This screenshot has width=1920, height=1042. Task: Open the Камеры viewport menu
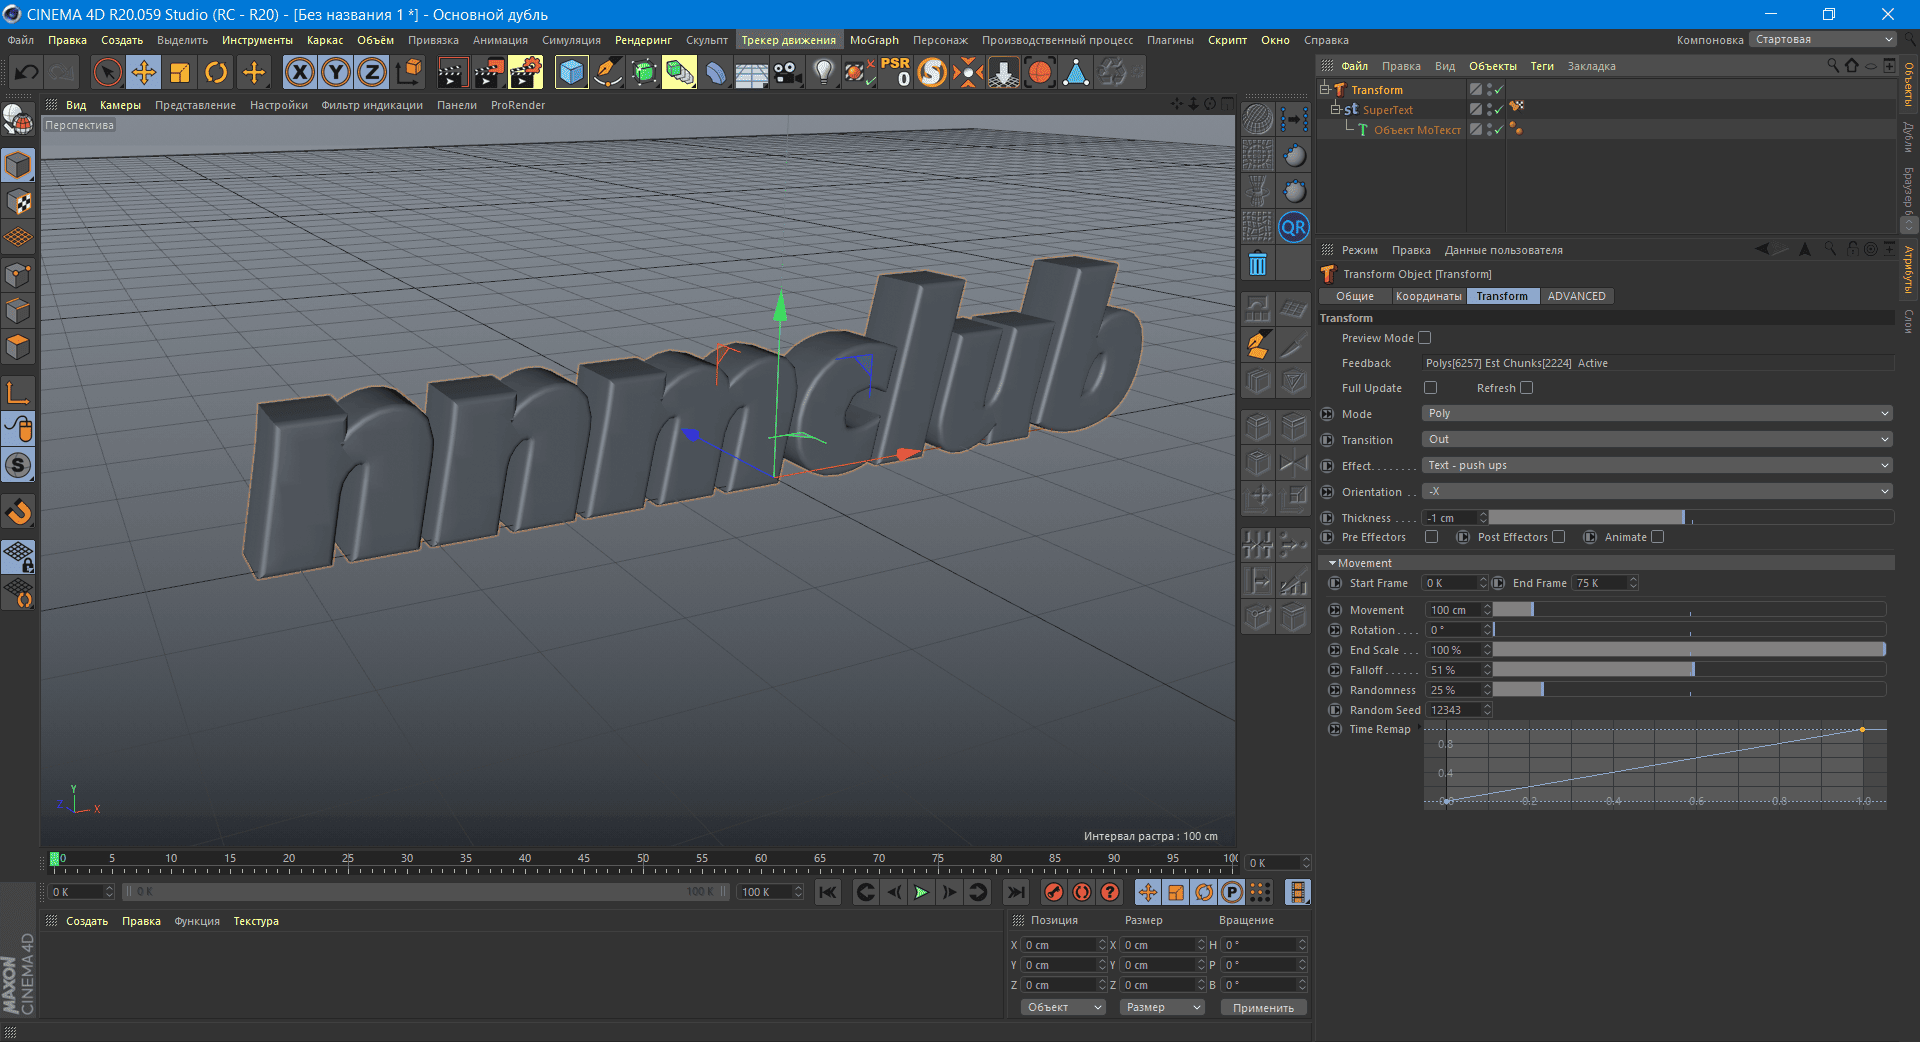(x=120, y=105)
